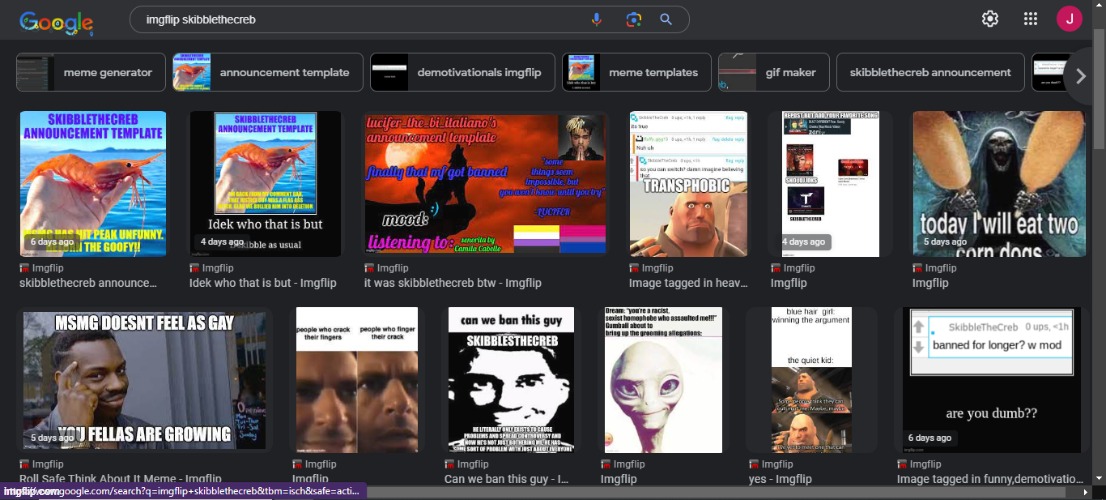Click Imgflip favicon under Roll Safe meme

coord(25,464)
